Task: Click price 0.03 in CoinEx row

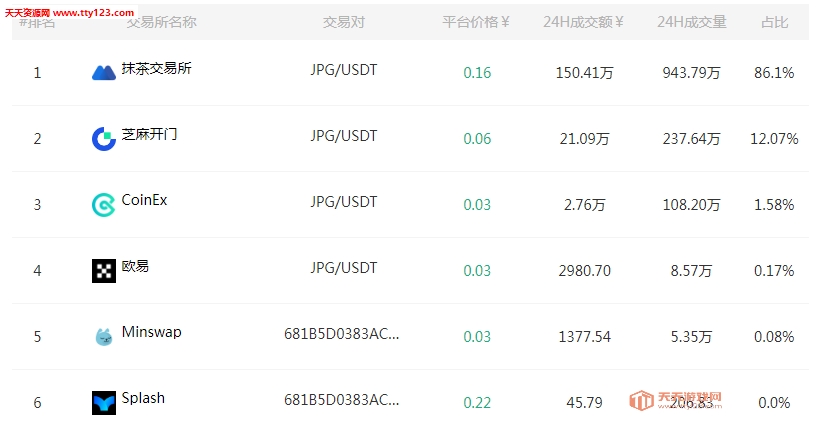Action: [x=477, y=205]
